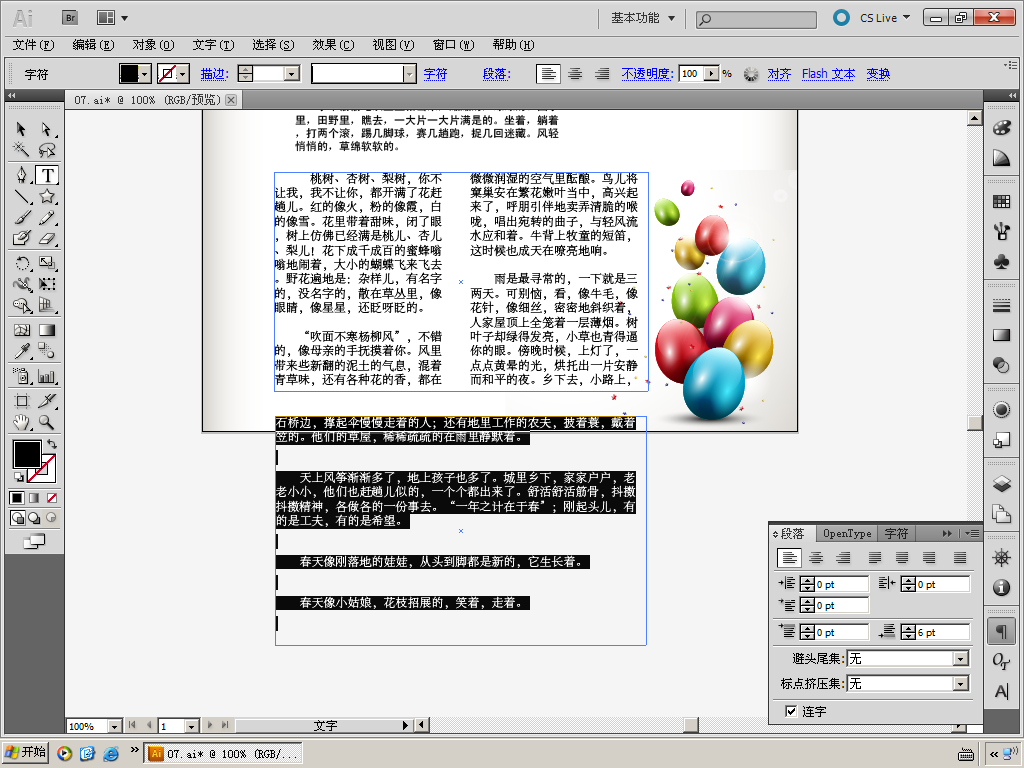Image resolution: width=1024 pixels, height=768 pixels.
Task: Pick the Eyedropper tool
Action: 21,351
